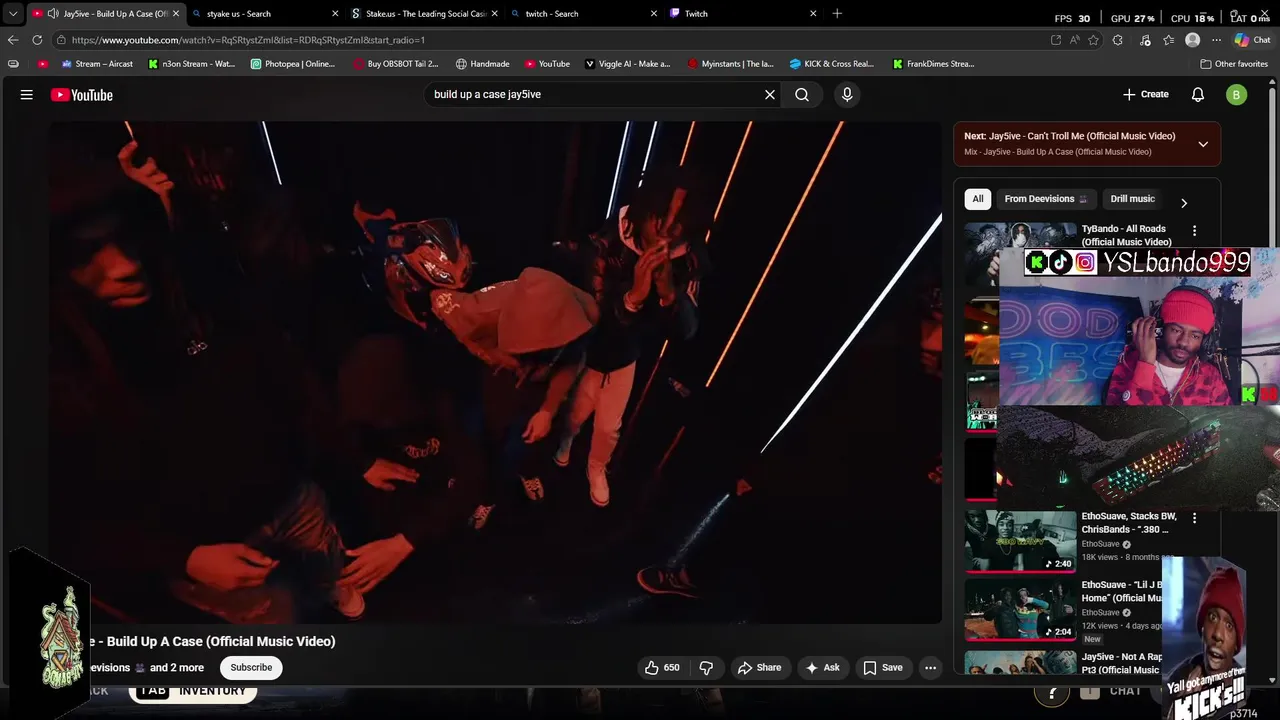Image resolution: width=1280 pixels, height=720 pixels.
Task: Open Viggle AI bookmark
Action: (x=627, y=64)
